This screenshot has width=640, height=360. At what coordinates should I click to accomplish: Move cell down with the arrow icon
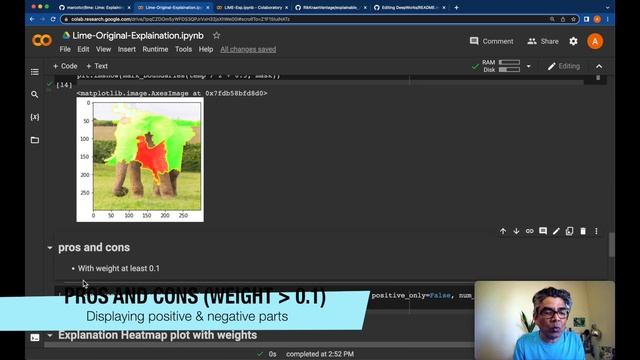click(x=516, y=231)
